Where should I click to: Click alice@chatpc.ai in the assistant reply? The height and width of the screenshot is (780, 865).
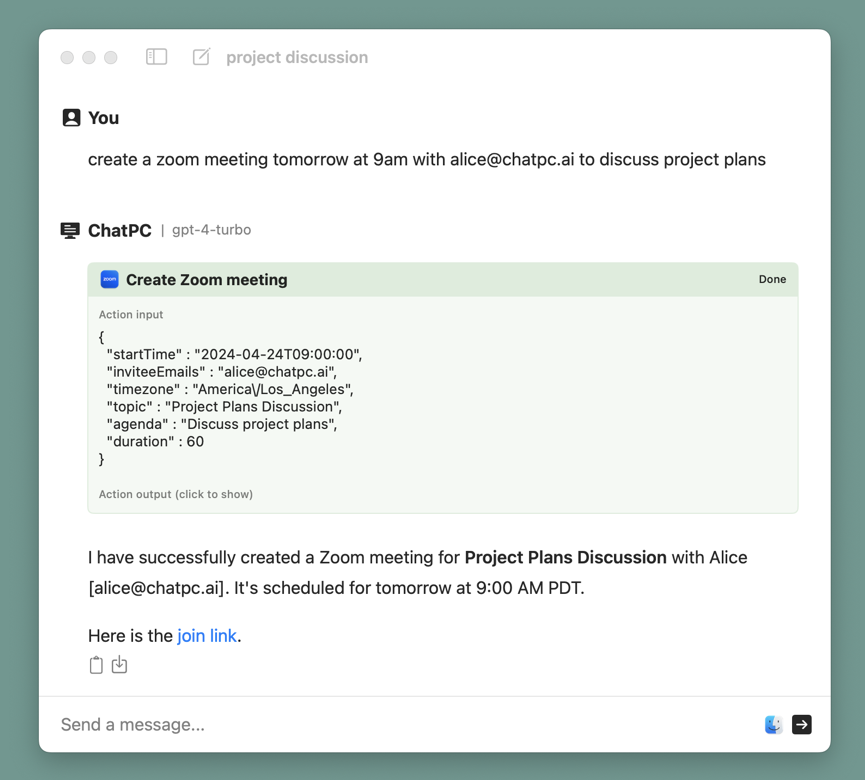point(155,588)
